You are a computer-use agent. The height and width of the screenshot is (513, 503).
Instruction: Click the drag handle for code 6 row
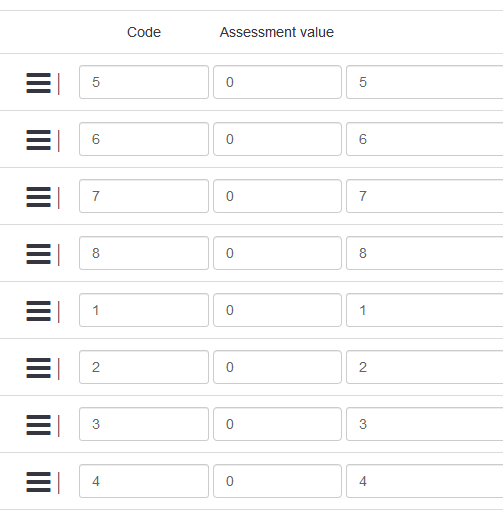tap(38, 140)
